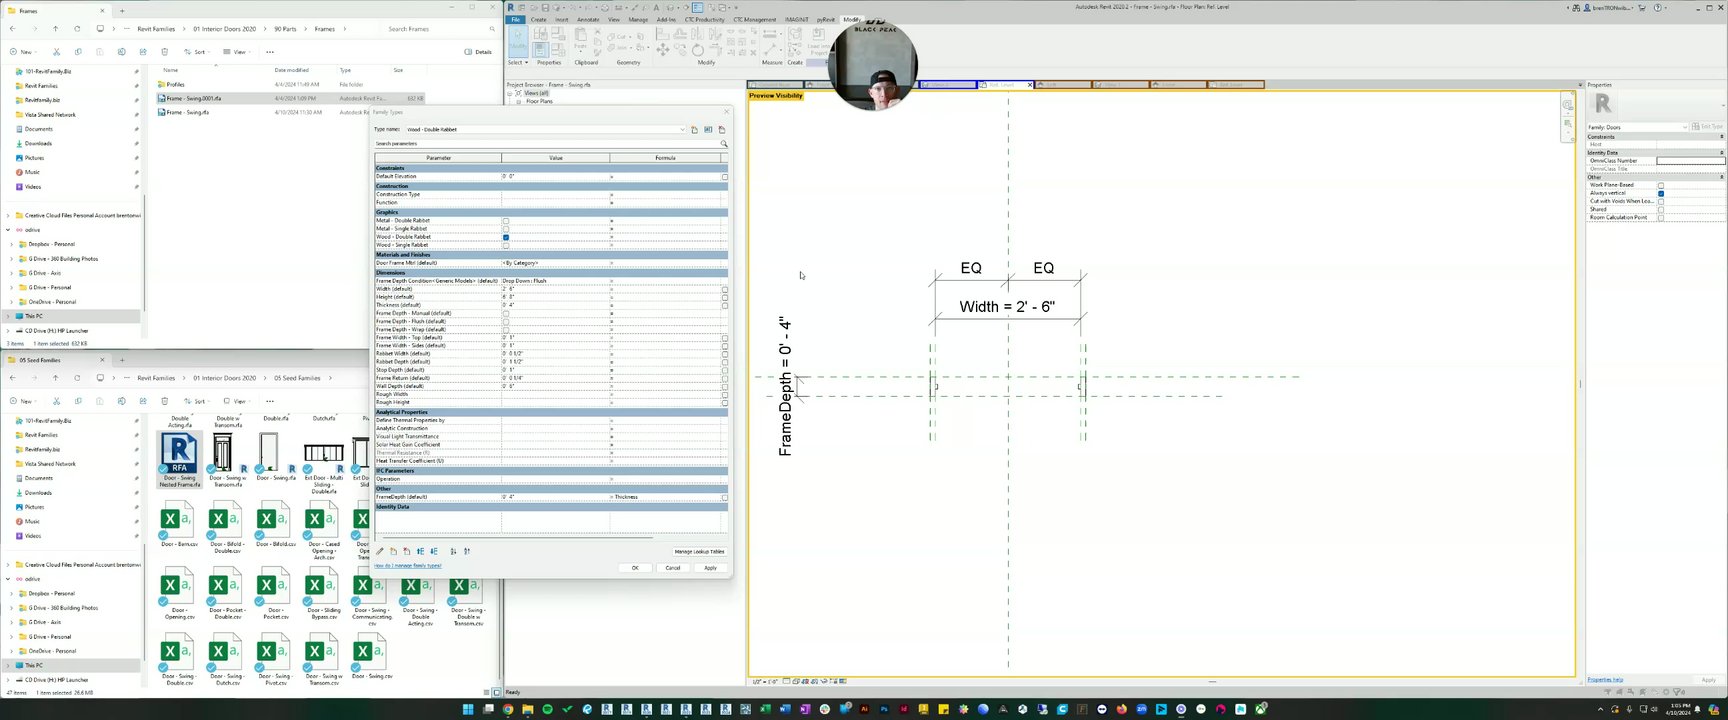This screenshot has width=1728, height=720.
Task: Toggle the Metal - Single Rabbet checkbox
Action: pyautogui.click(x=506, y=229)
